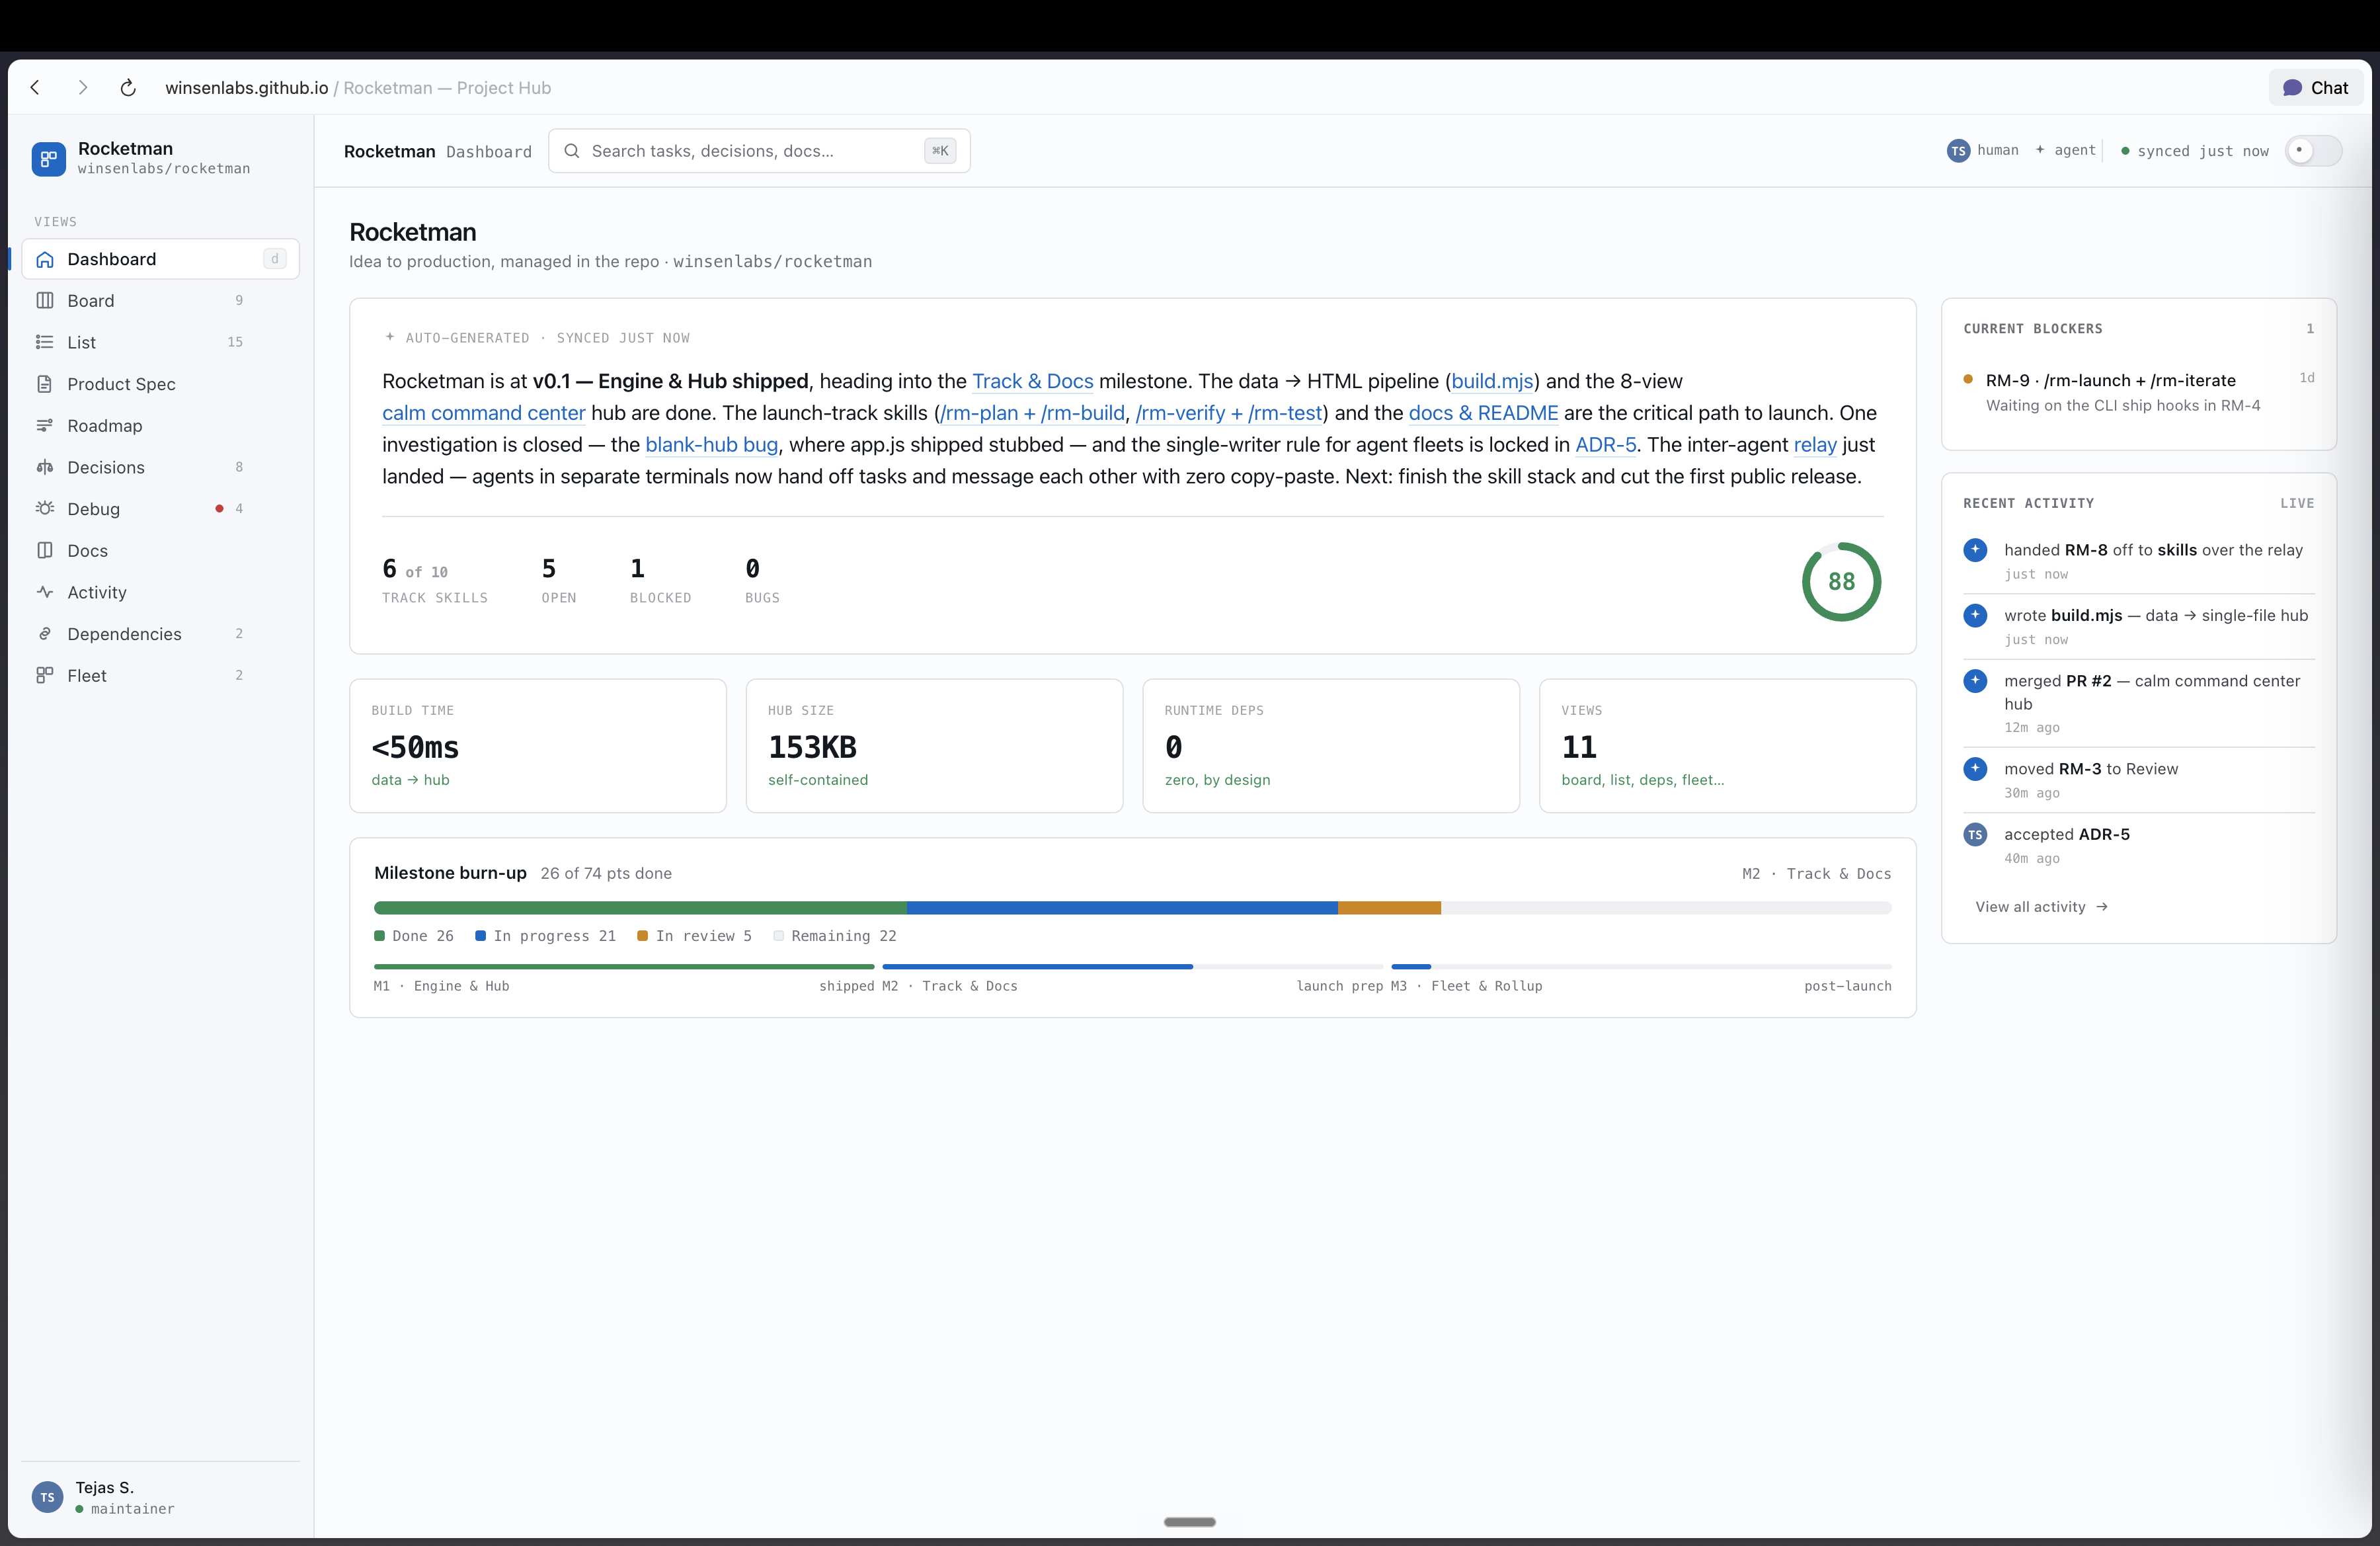This screenshot has height=1546, width=2380.
Task: Click the ⌘K shortcut badge
Action: pyautogui.click(x=940, y=151)
